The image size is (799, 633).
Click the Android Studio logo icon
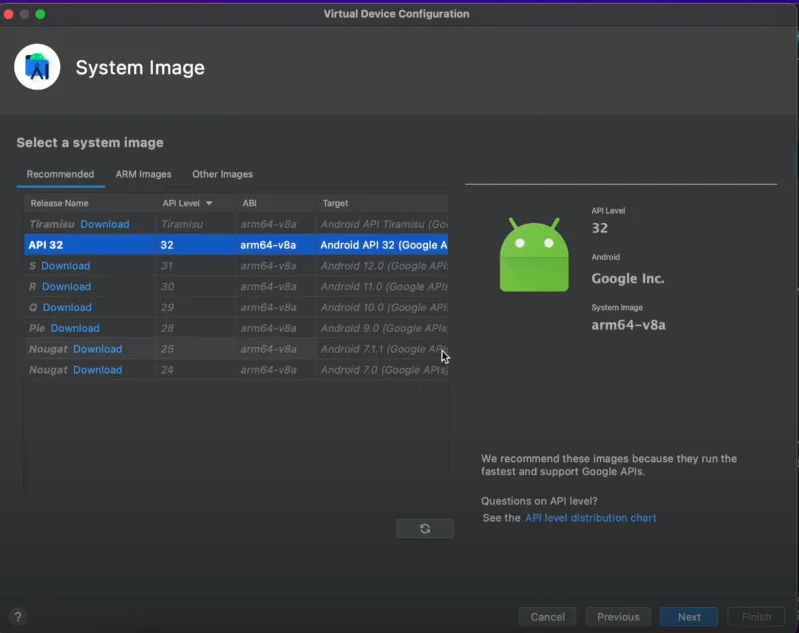click(38, 67)
